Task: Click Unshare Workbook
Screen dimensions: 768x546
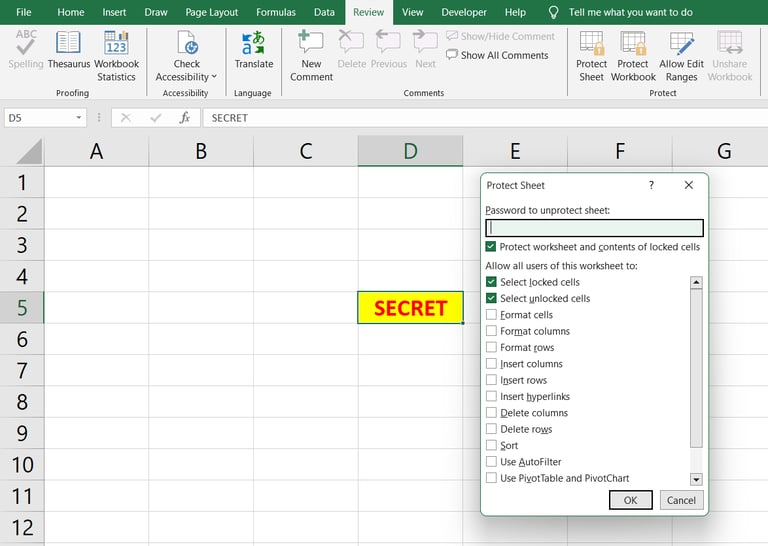Action: tap(730, 55)
